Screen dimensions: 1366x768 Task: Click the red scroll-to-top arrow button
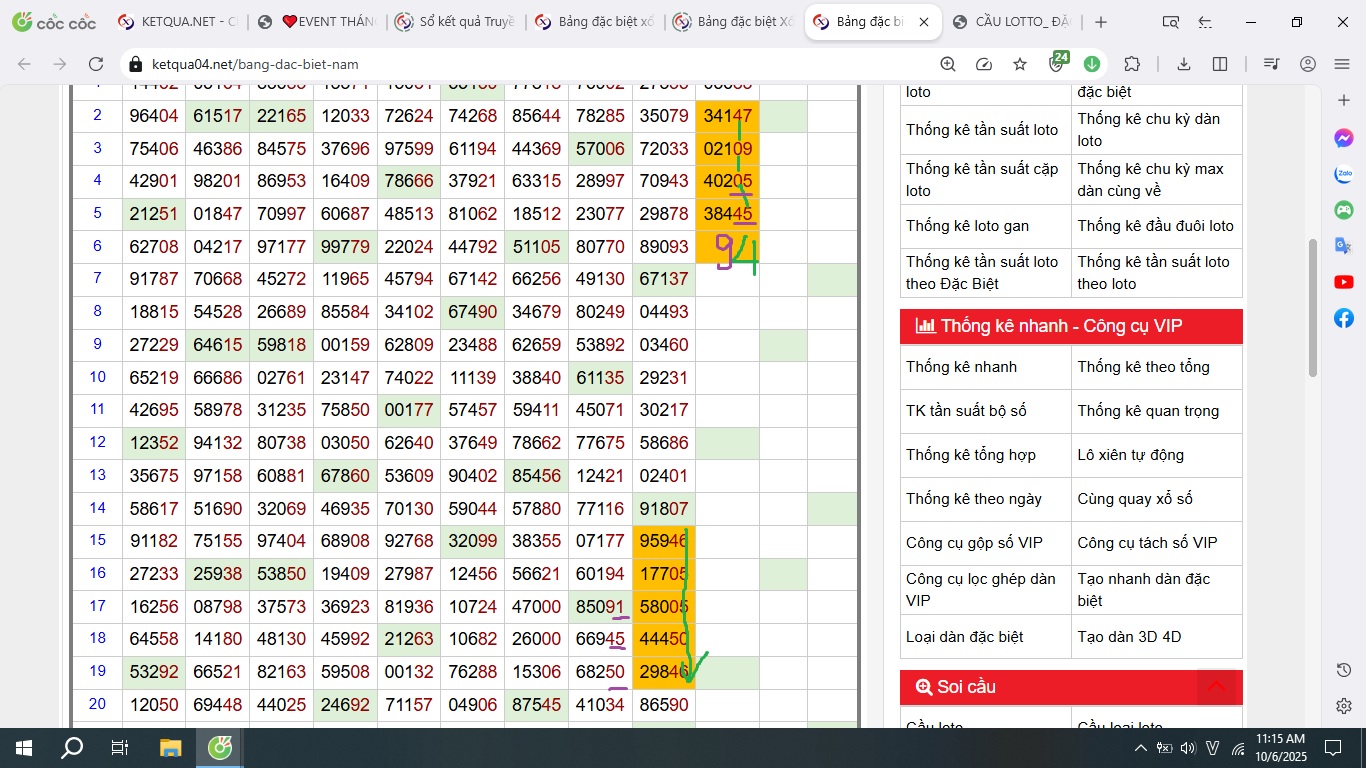click(x=1217, y=686)
